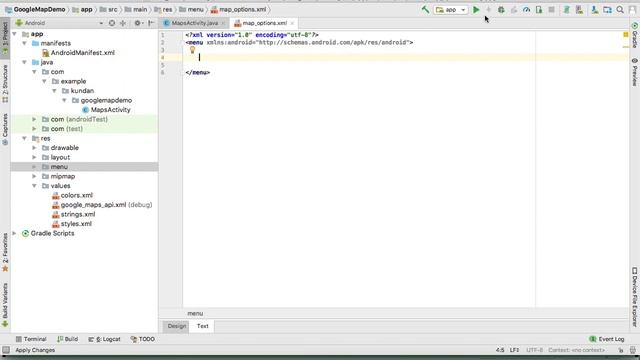Open project panel settings gear
This screenshot has width=640, height=360.
pyautogui.click(x=138, y=23)
